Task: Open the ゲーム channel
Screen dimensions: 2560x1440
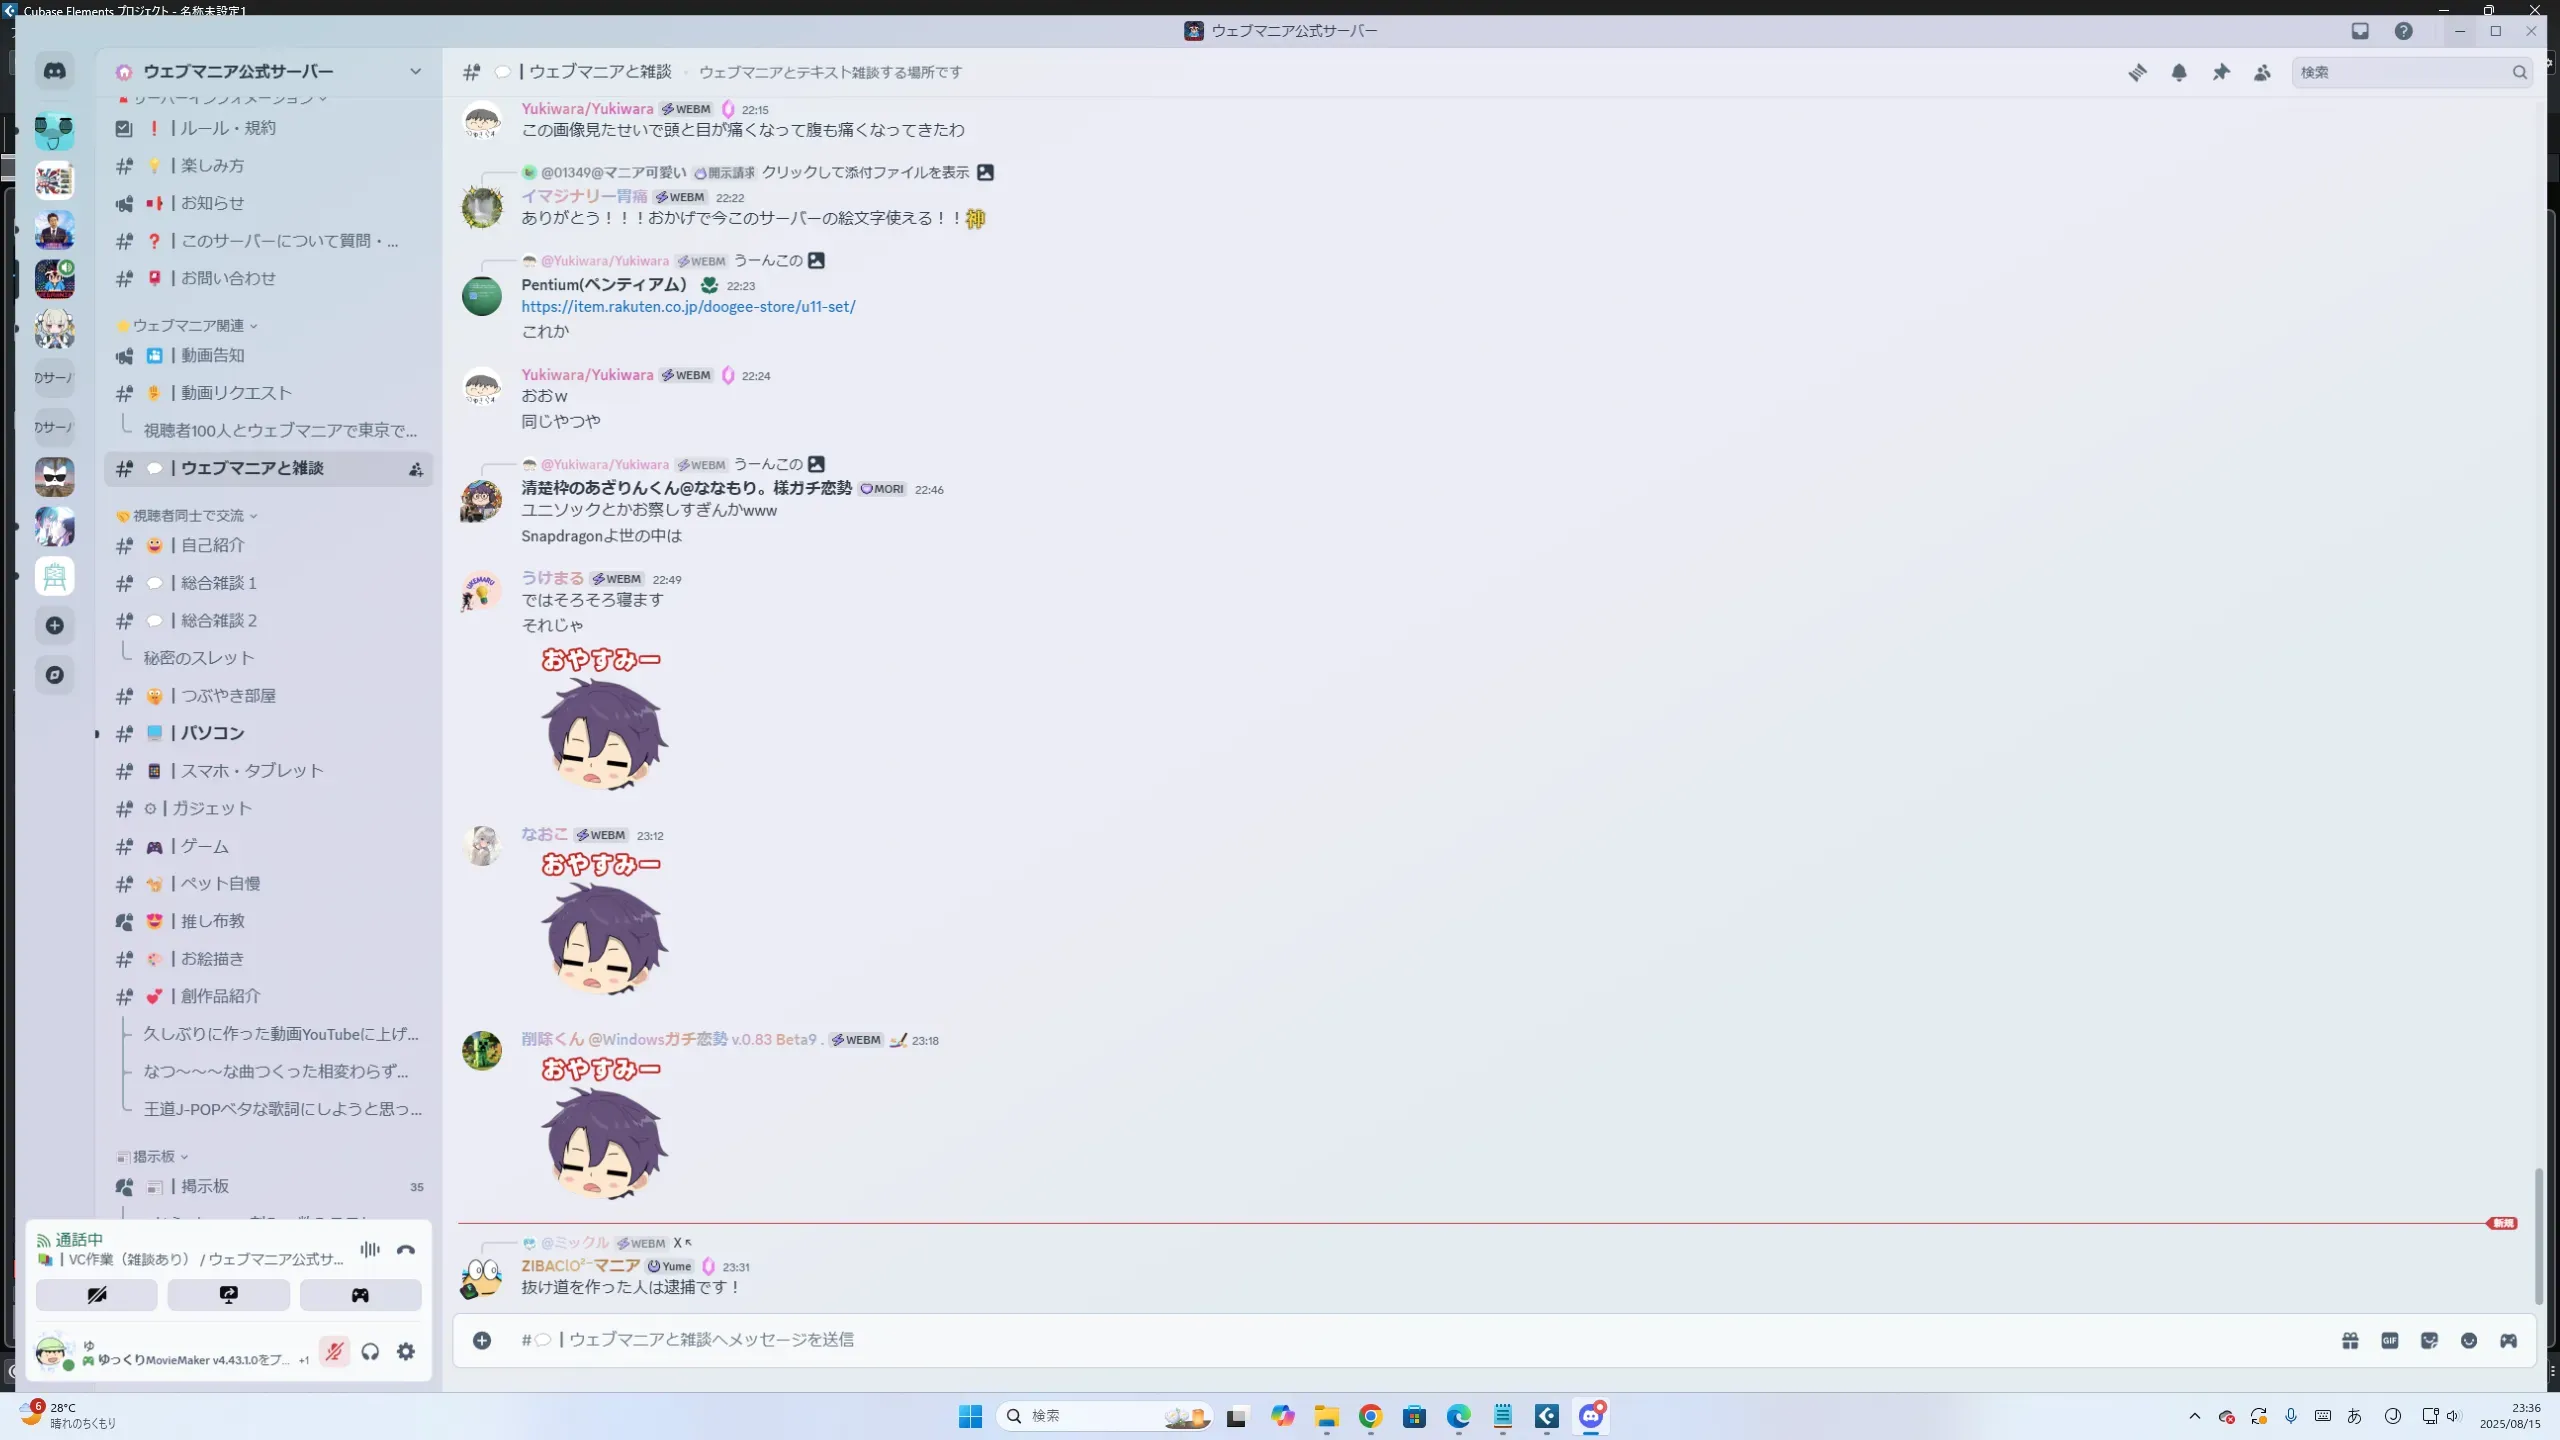Action: click(204, 846)
